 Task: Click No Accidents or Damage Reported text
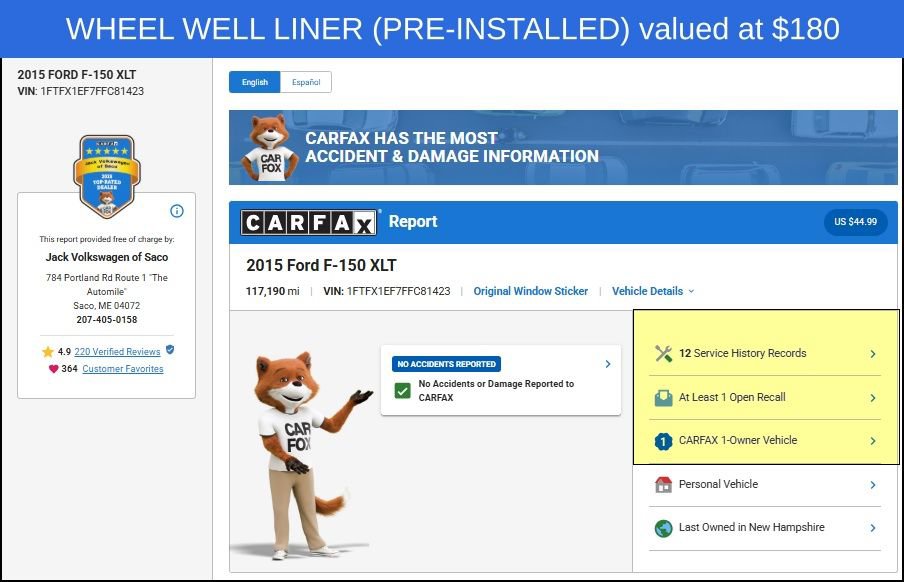click(x=496, y=390)
